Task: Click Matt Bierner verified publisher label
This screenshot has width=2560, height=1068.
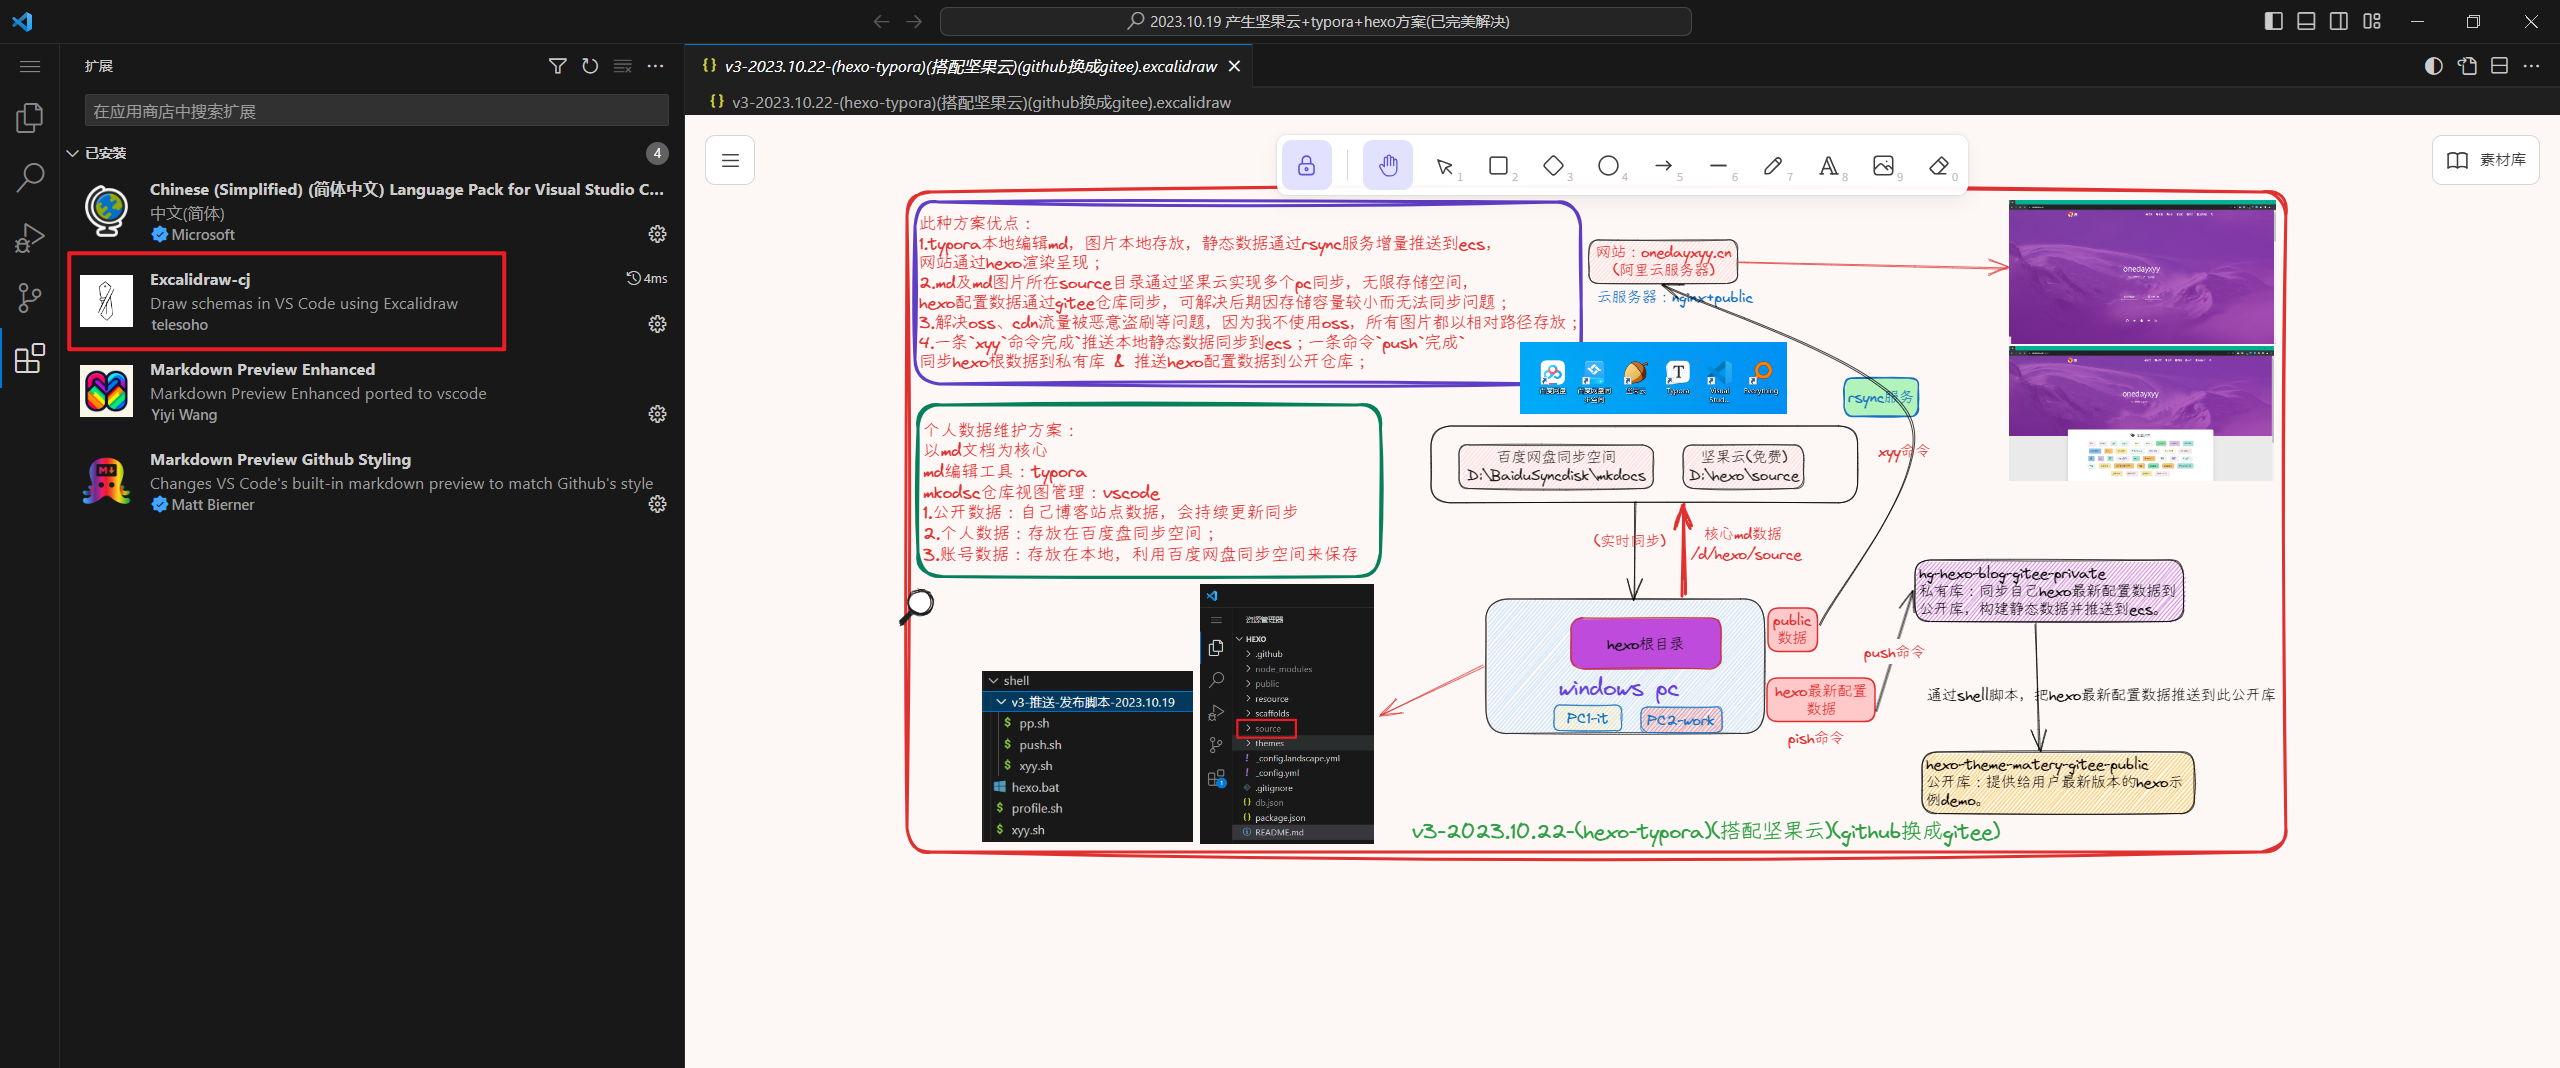Action: pyautogui.click(x=203, y=504)
